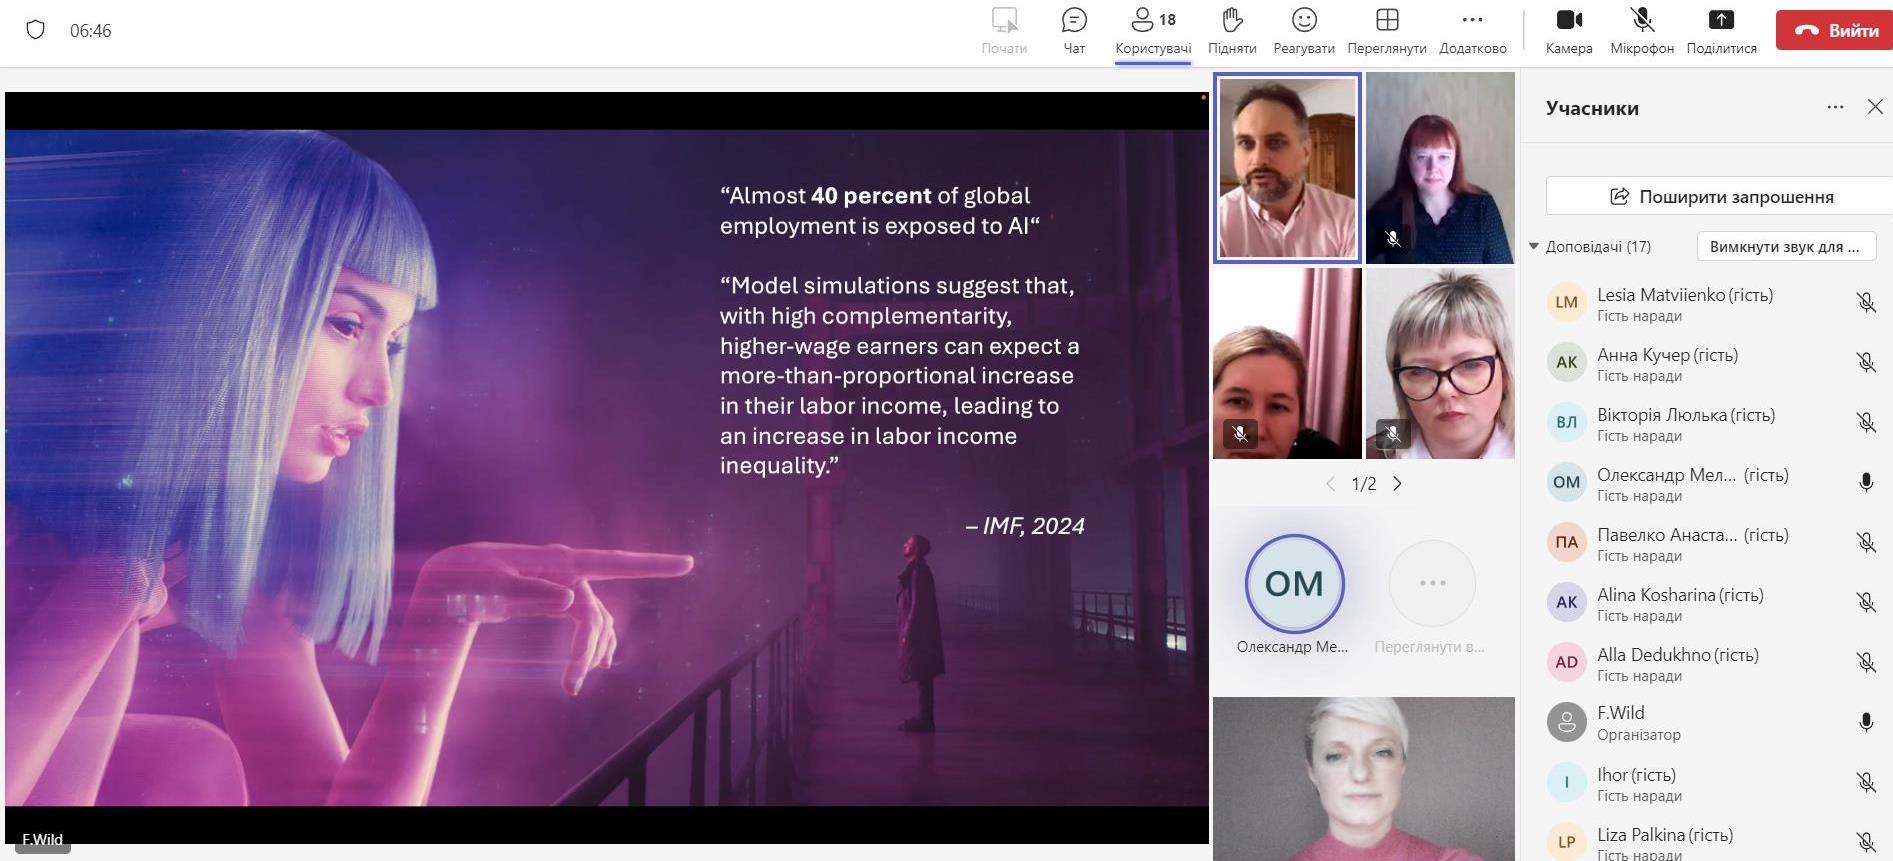Click name Анна Кучер (гість)
Screen dimensions: 1893x861
1667,354
